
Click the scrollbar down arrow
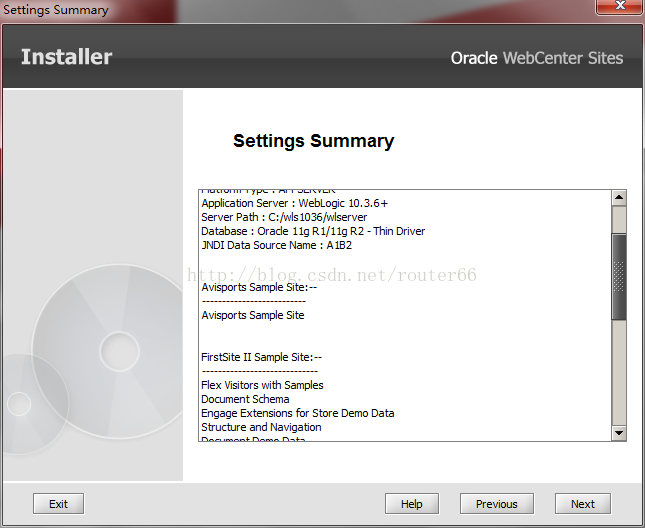pos(619,433)
